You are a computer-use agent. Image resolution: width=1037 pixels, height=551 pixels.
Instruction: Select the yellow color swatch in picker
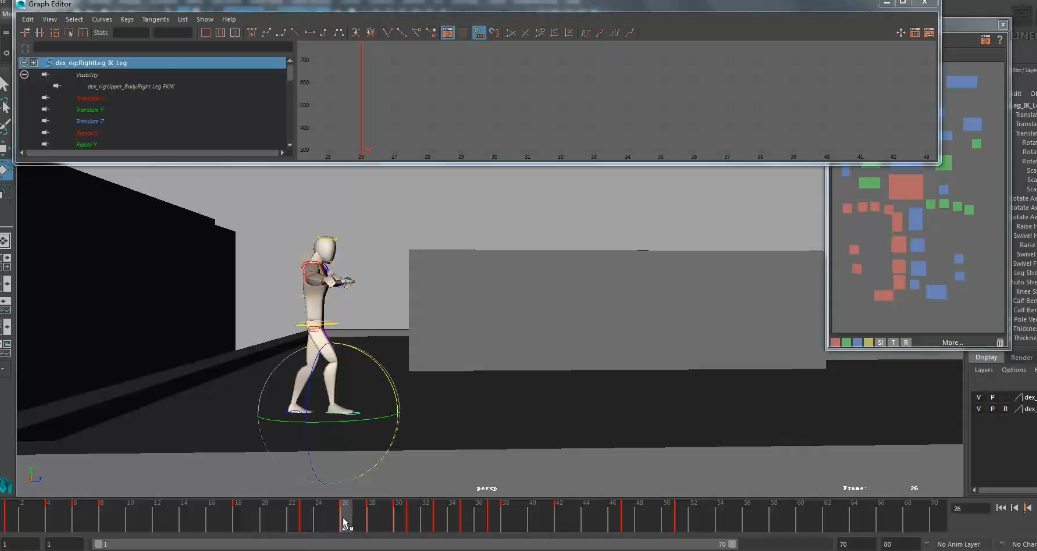[x=868, y=342]
